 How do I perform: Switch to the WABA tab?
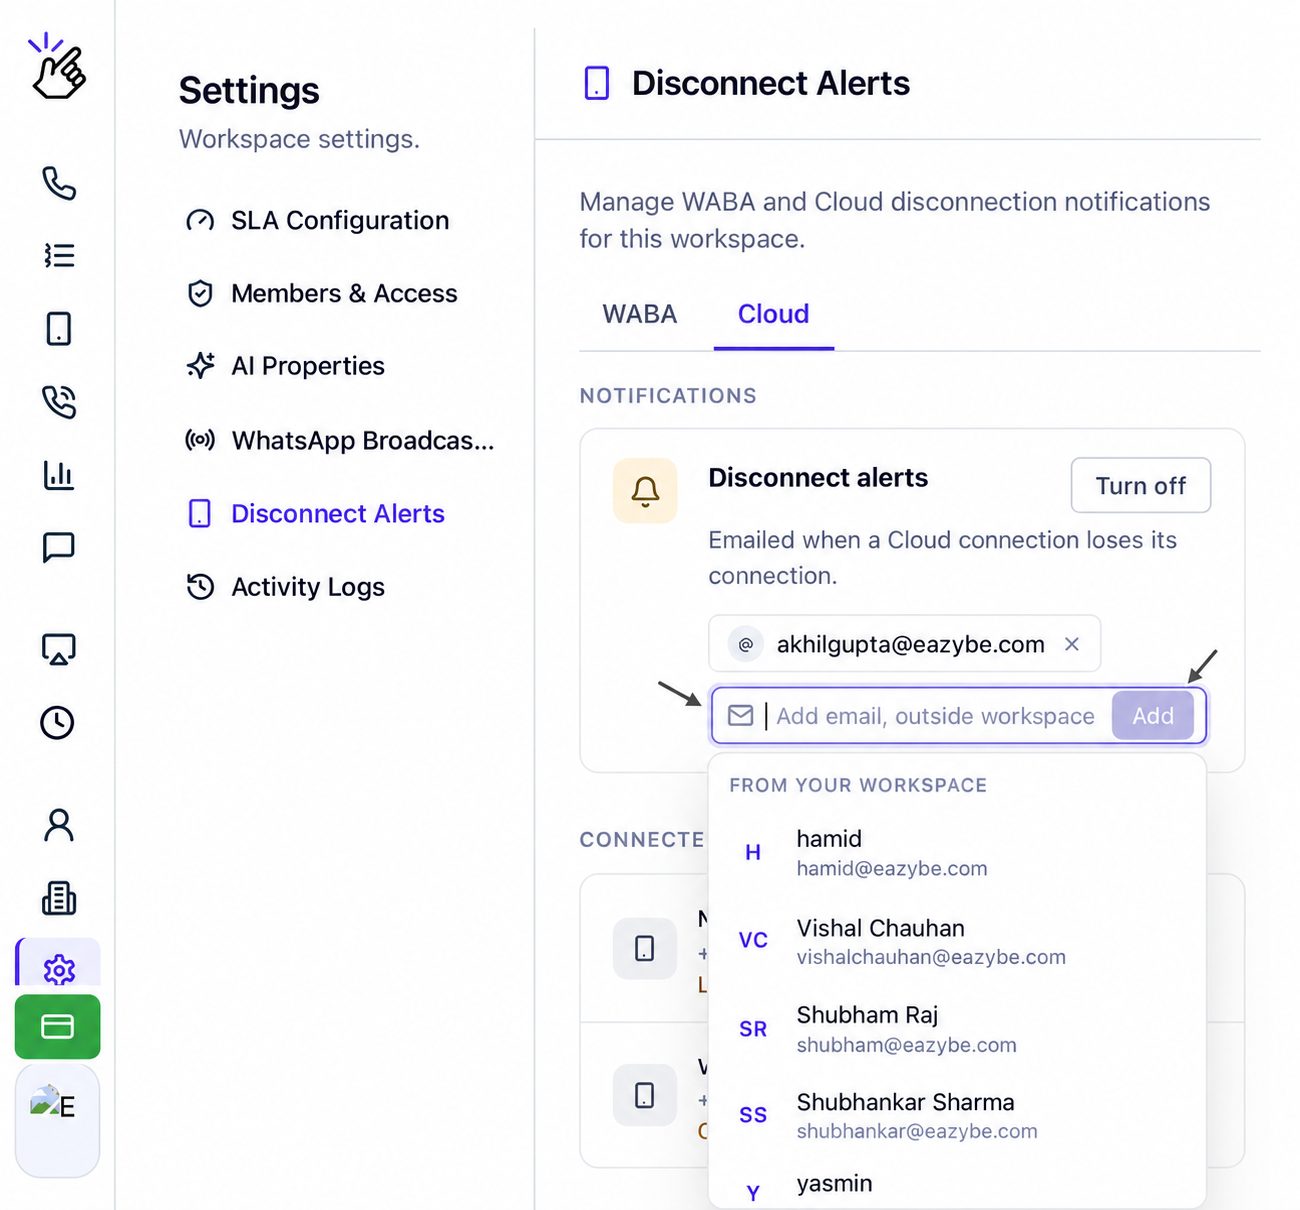(x=640, y=314)
